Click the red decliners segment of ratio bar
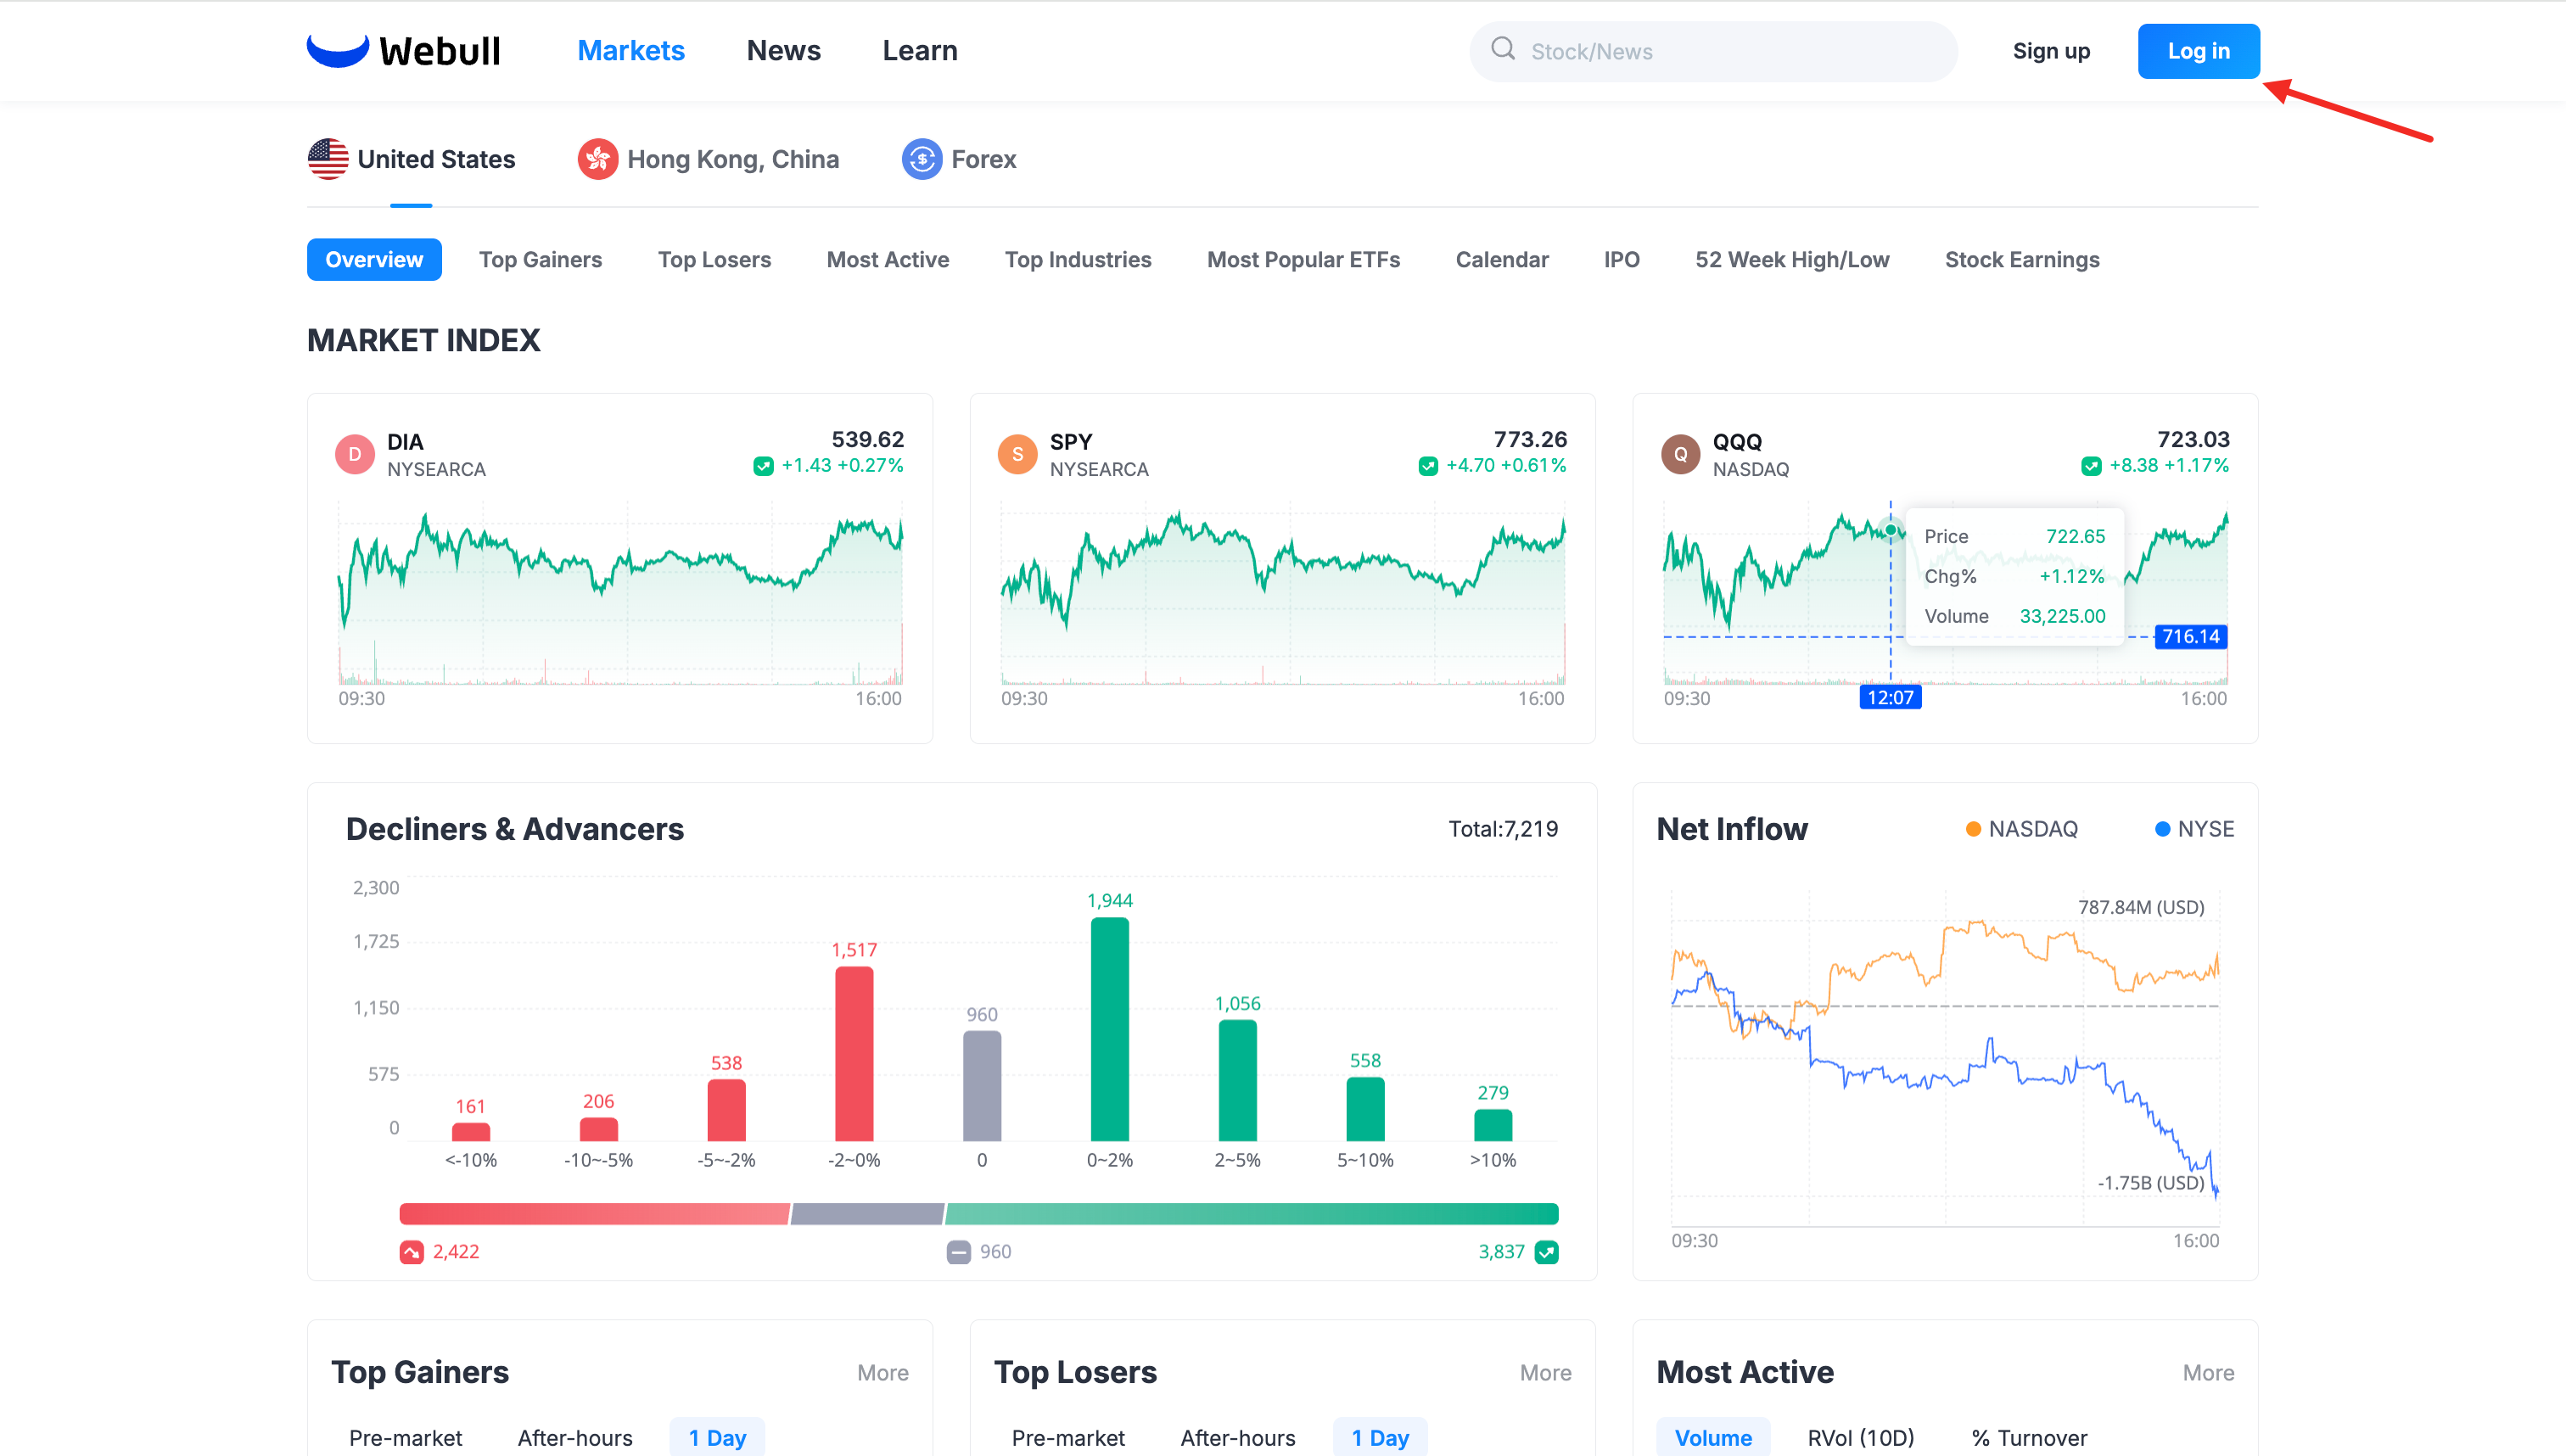2566x1456 pixels. click(594, 1214)
